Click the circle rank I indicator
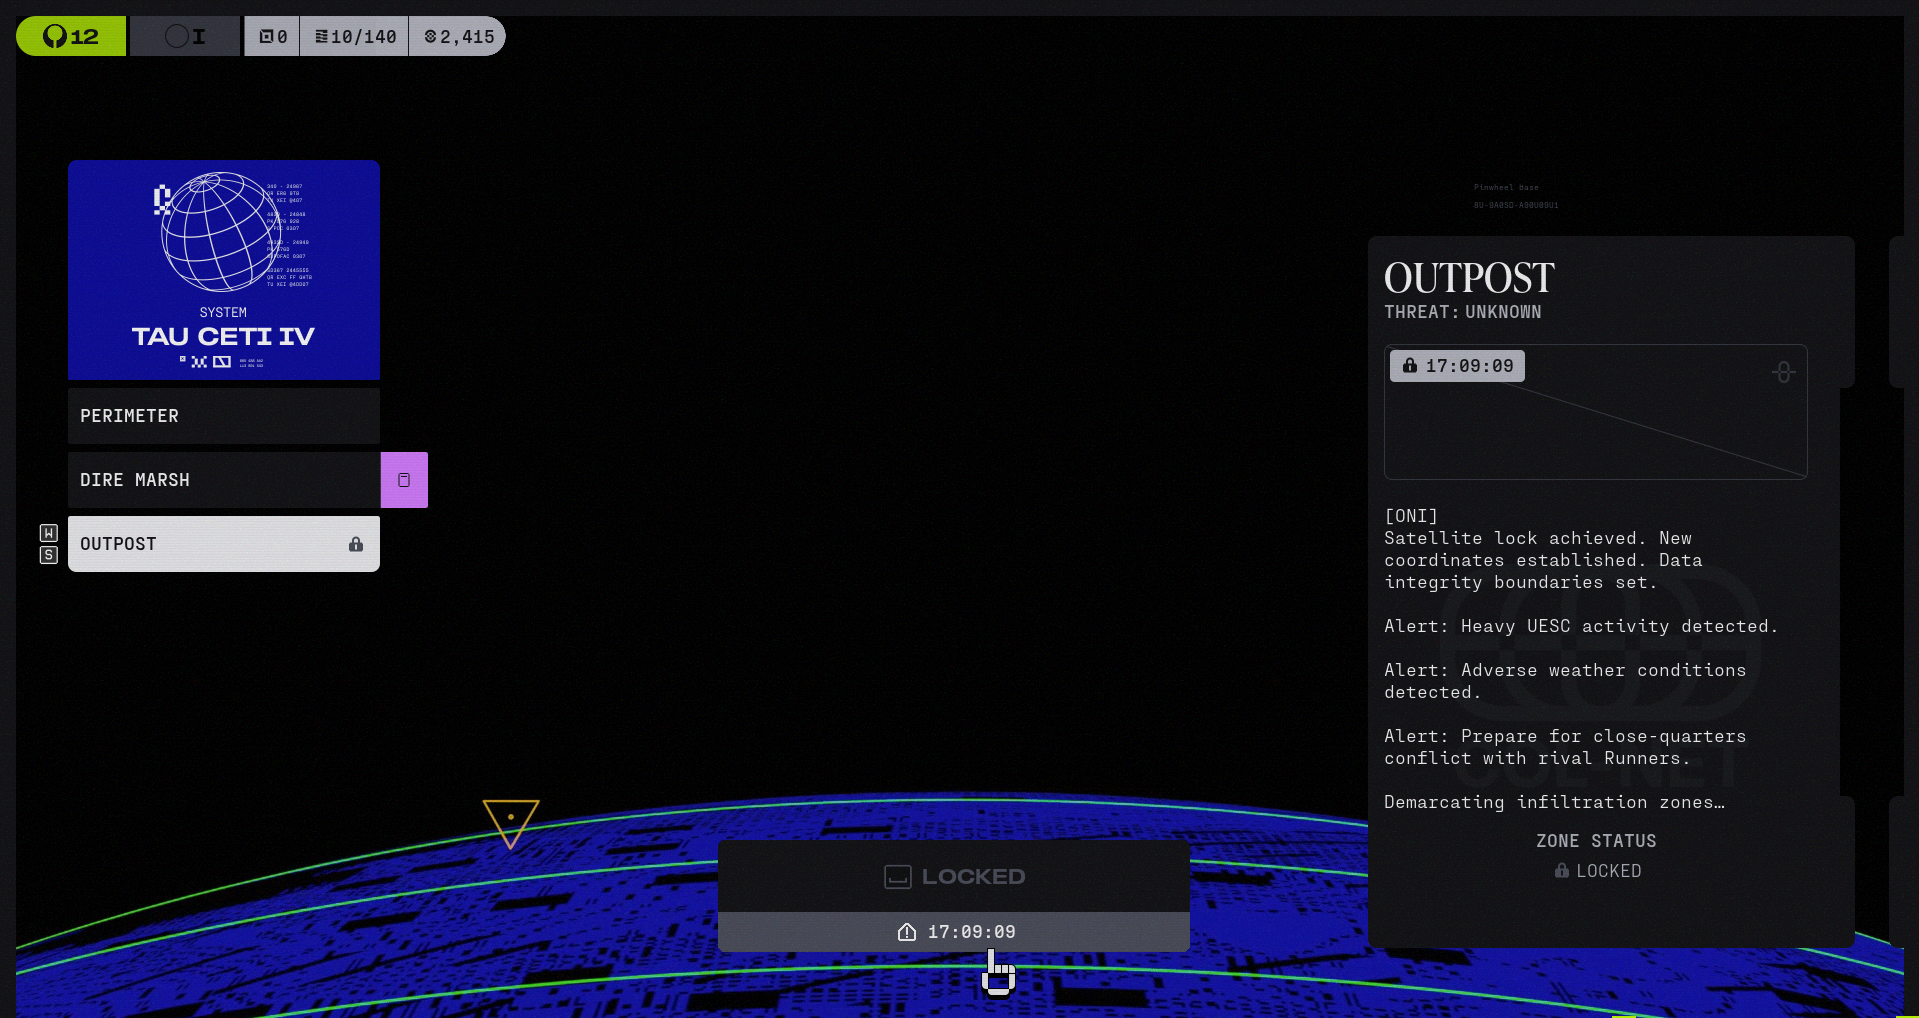 (185, 36)
